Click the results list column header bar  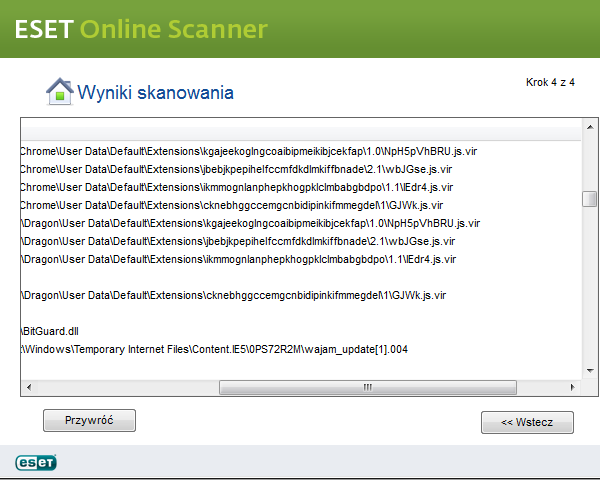[302, 134]
